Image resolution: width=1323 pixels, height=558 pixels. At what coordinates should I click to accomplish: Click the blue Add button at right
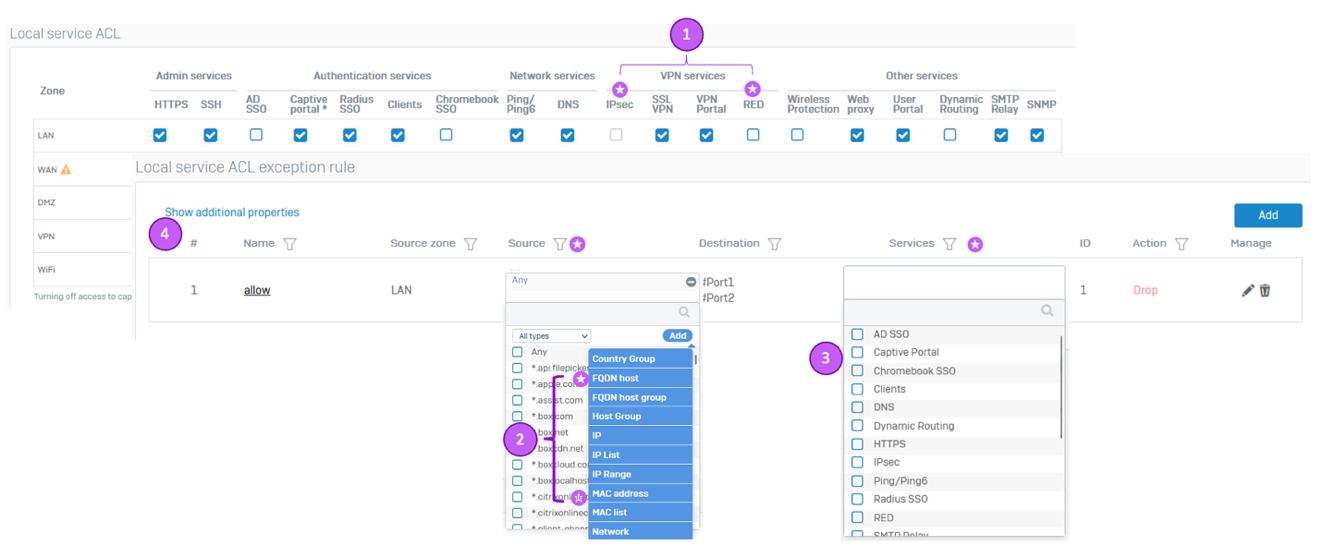point(1268,215)
